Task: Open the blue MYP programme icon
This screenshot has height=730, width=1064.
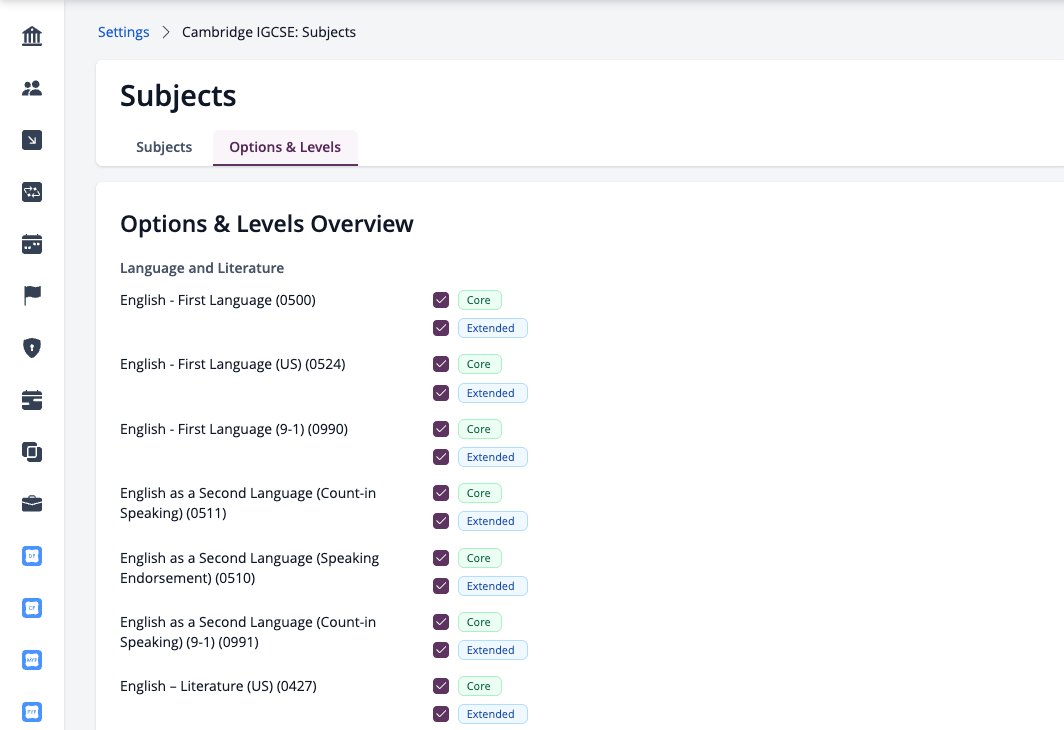Action: coord(32,660)
